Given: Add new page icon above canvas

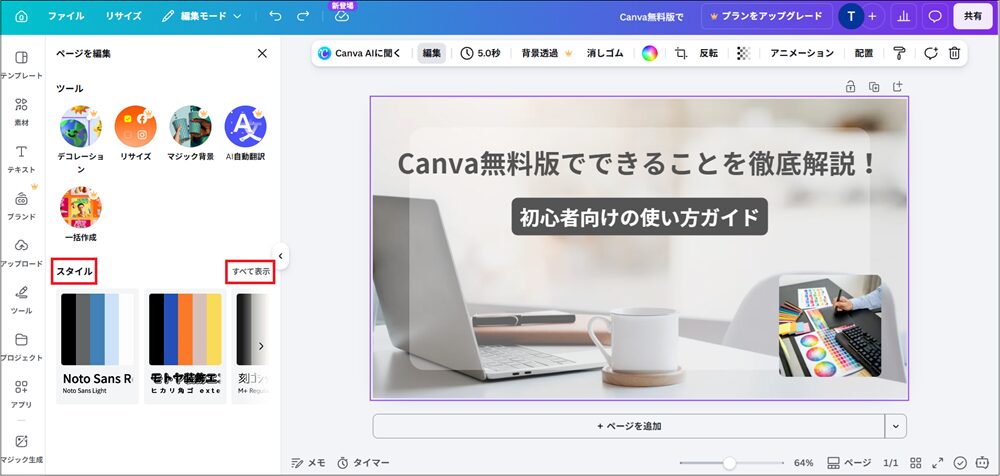Looking at the screenshot, I should (x=897, y=87).
